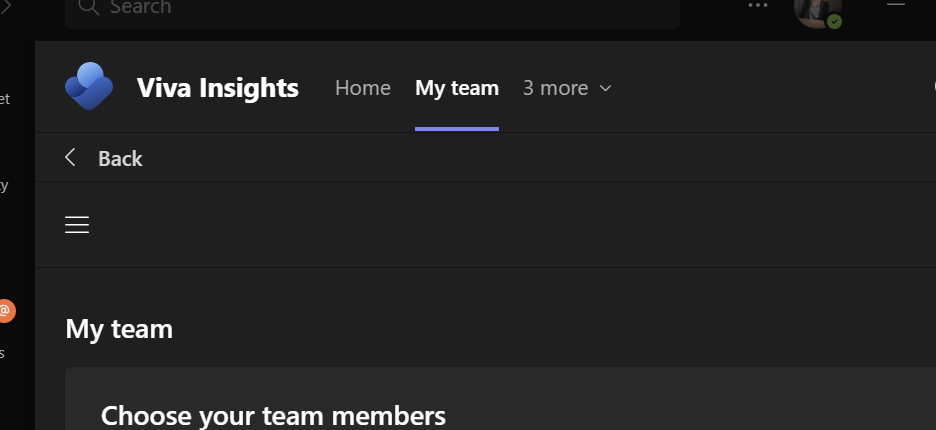Click the magnifier icon in the search bar
936x430 pixels.
(88, 8)
